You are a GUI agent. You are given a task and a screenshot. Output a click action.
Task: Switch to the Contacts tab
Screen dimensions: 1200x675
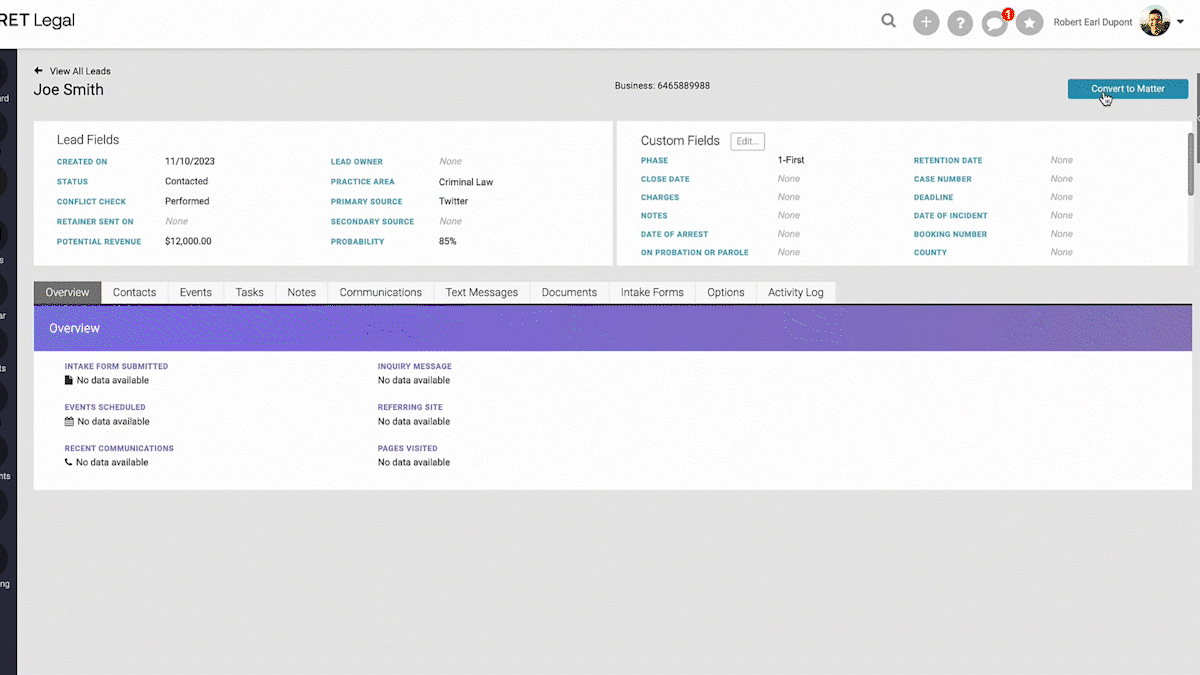pos(134,292)
